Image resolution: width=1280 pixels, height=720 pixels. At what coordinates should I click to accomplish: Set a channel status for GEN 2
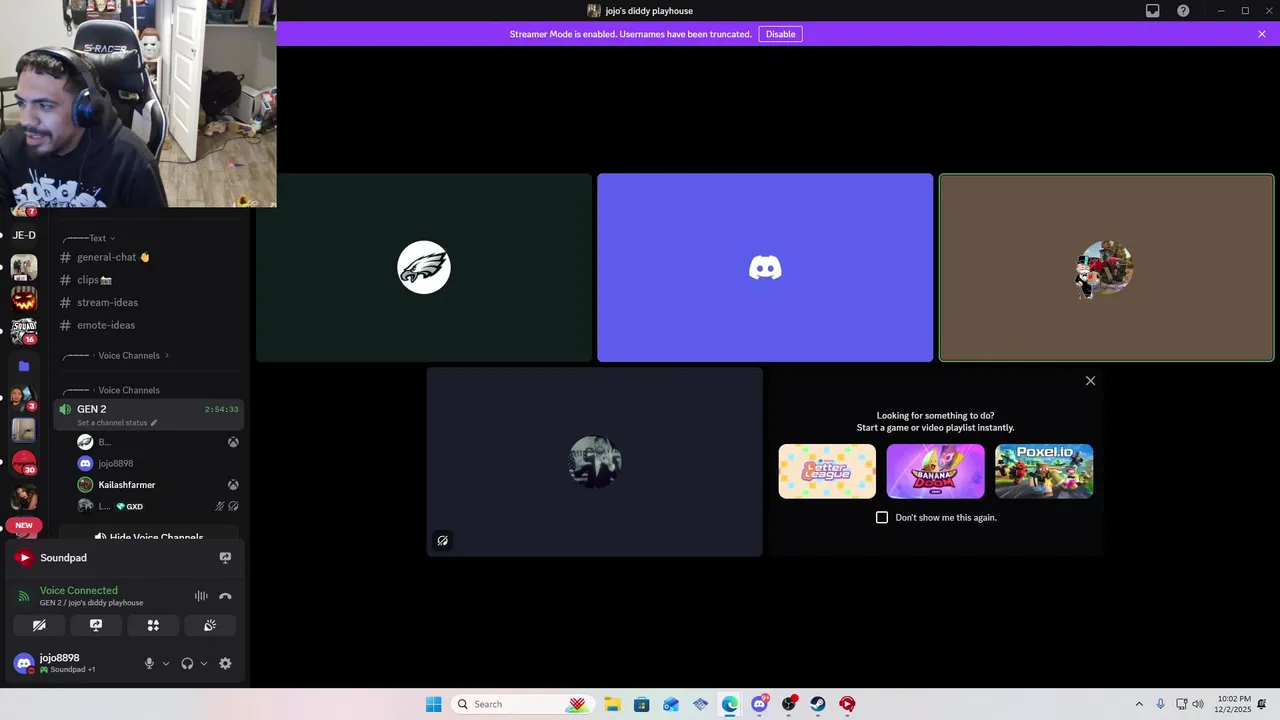(x=118, y=423)
